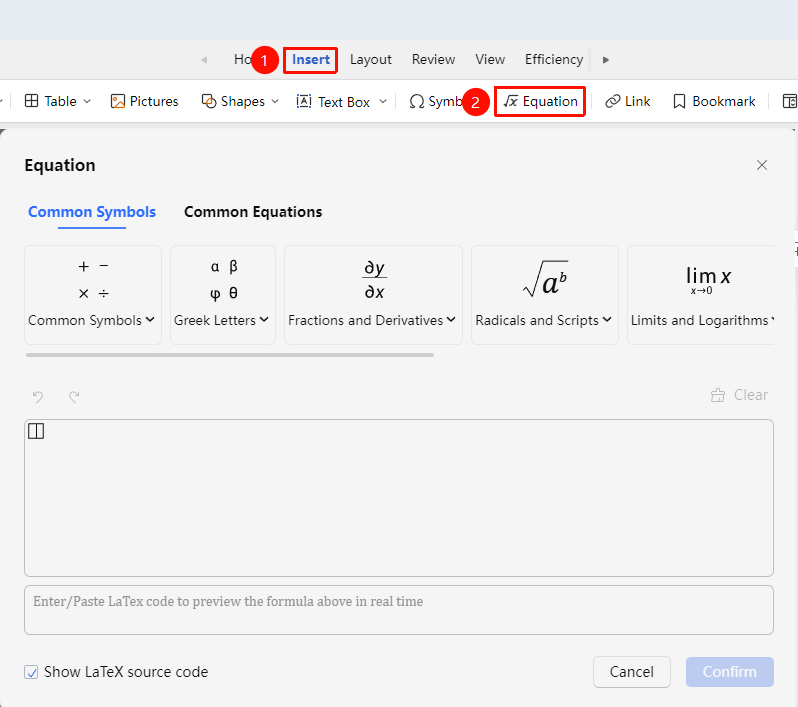Screen dimensions: 798x707
Task: Confirm the equation insertion
Action: (x=729, y=672)
